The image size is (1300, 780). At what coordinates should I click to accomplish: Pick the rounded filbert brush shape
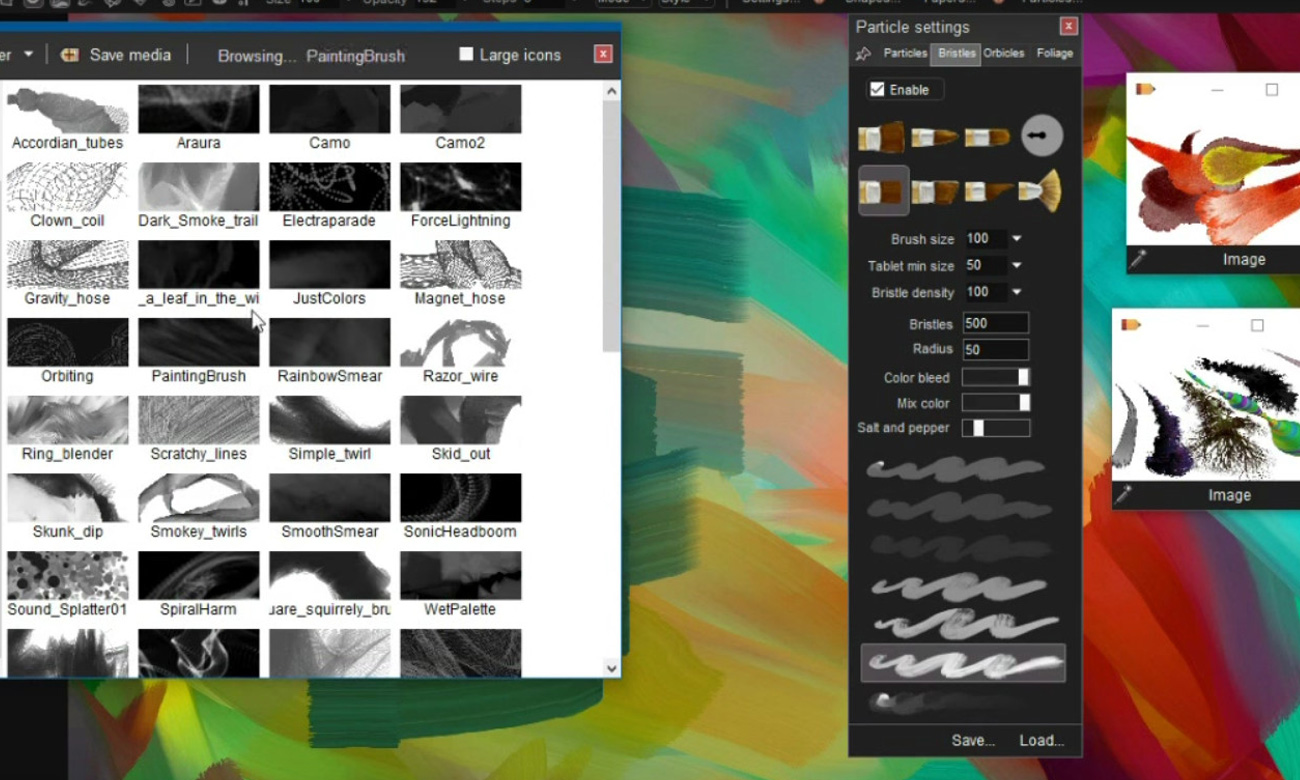click(x=987, y=137)
